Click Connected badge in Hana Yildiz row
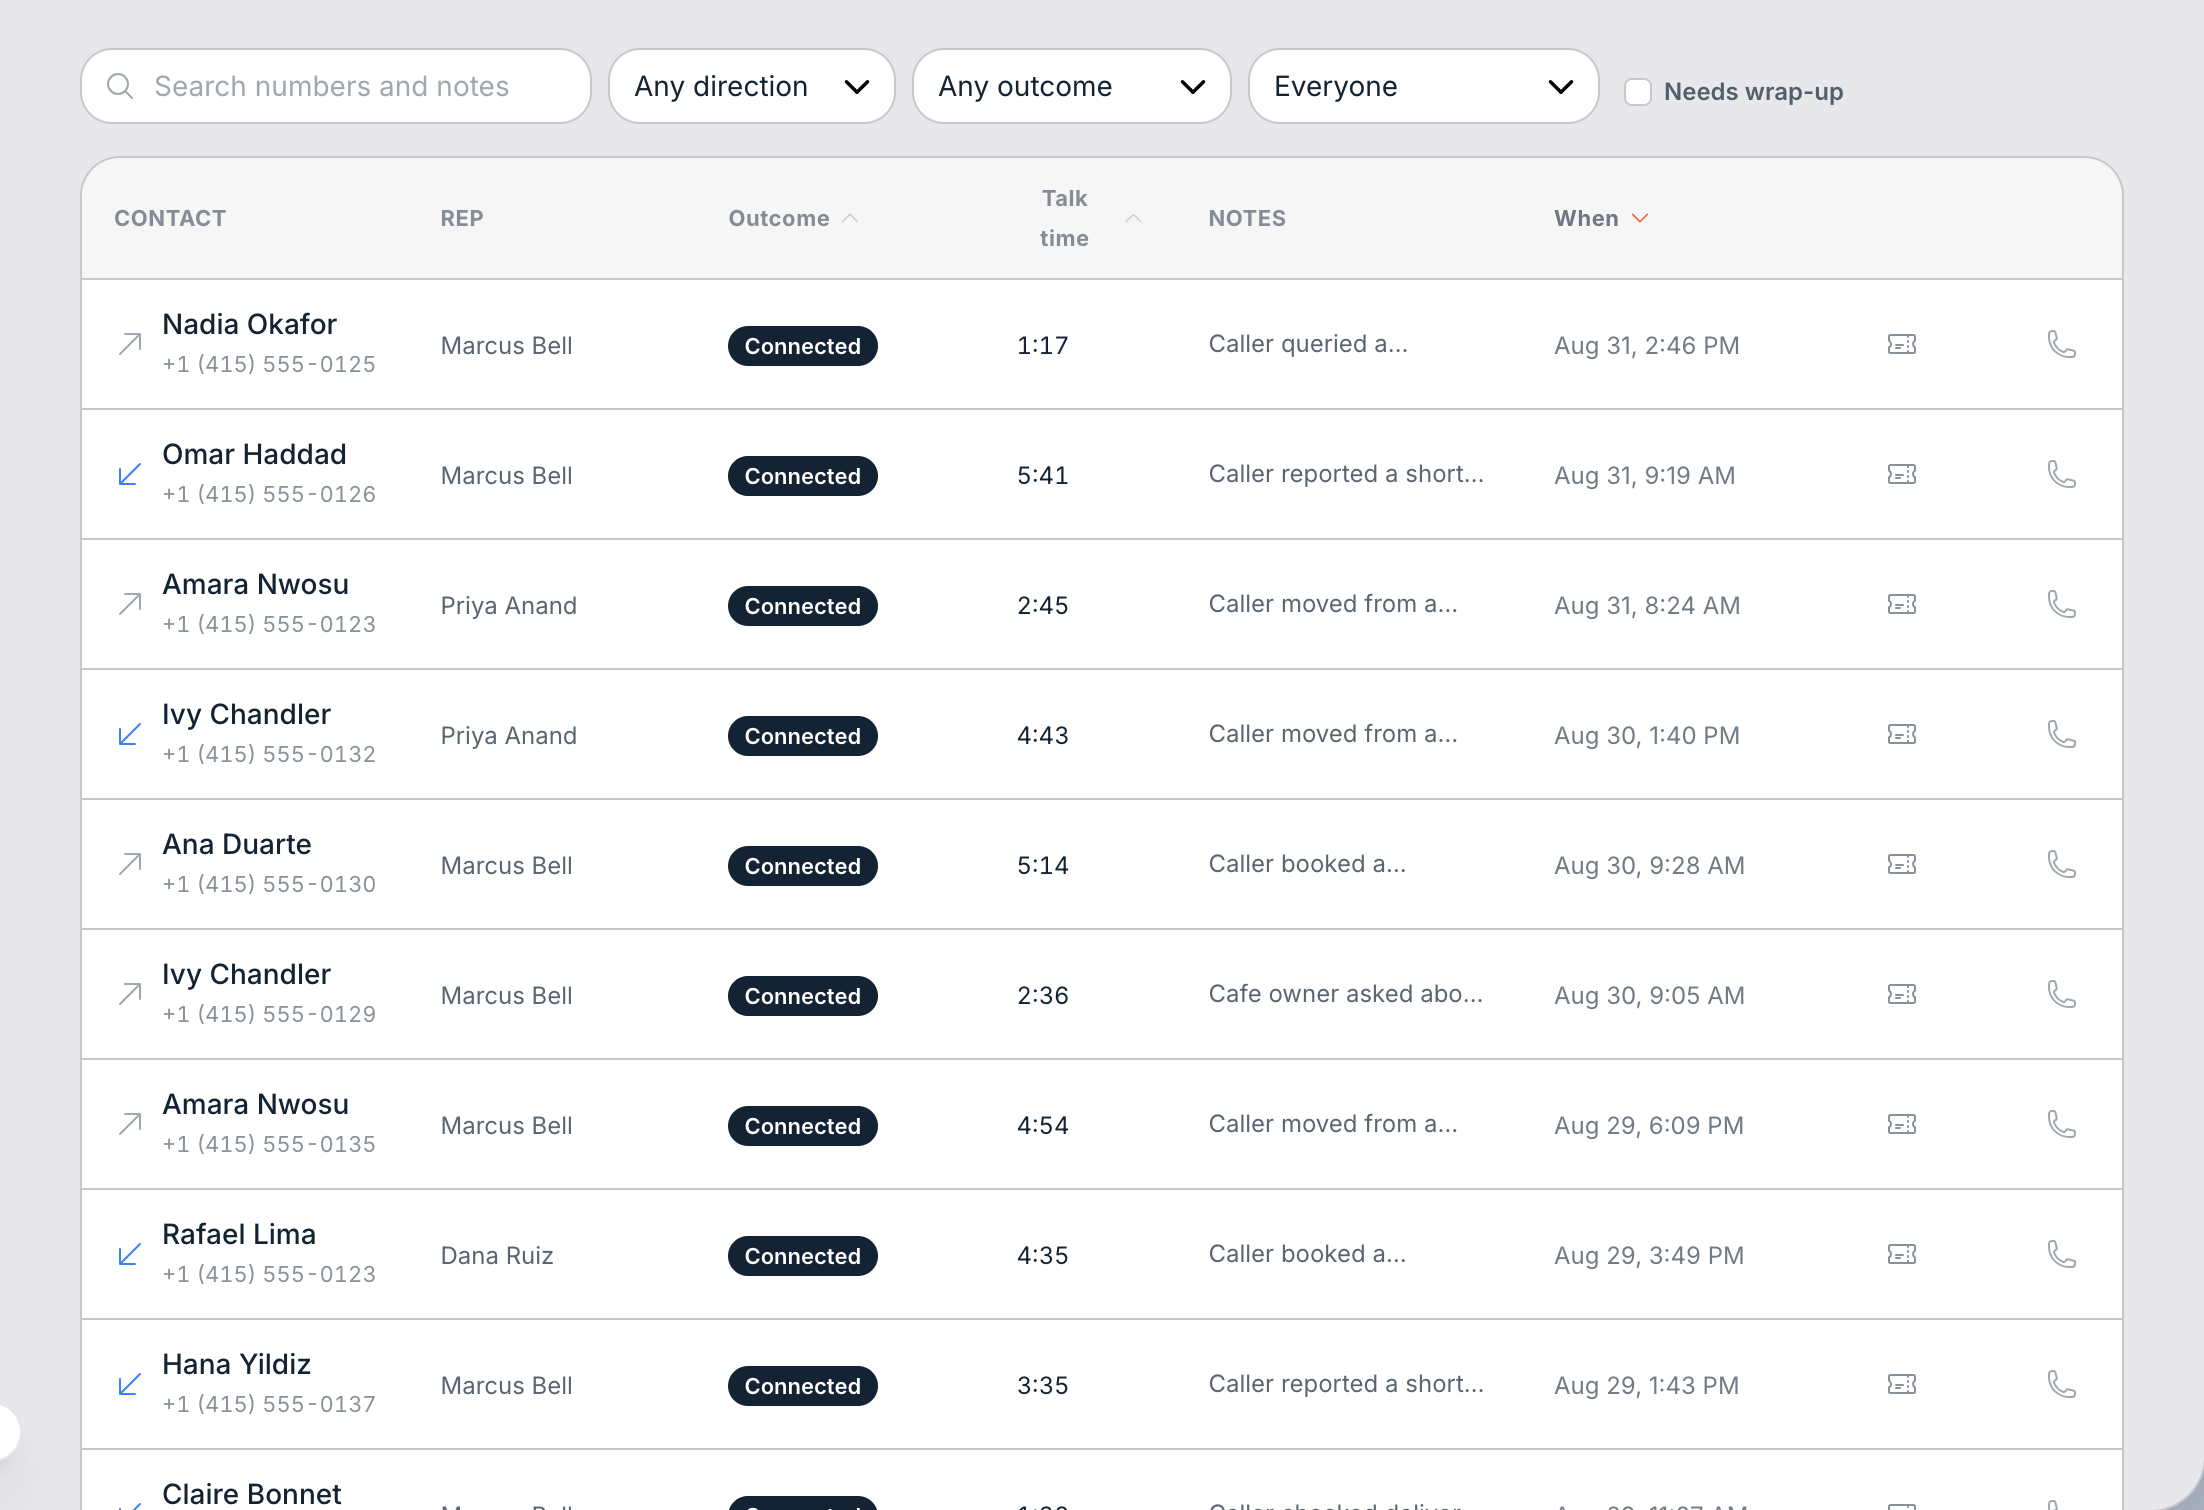The height and width of the screenshot is (1510, 2204). [x=802, y=1386]
